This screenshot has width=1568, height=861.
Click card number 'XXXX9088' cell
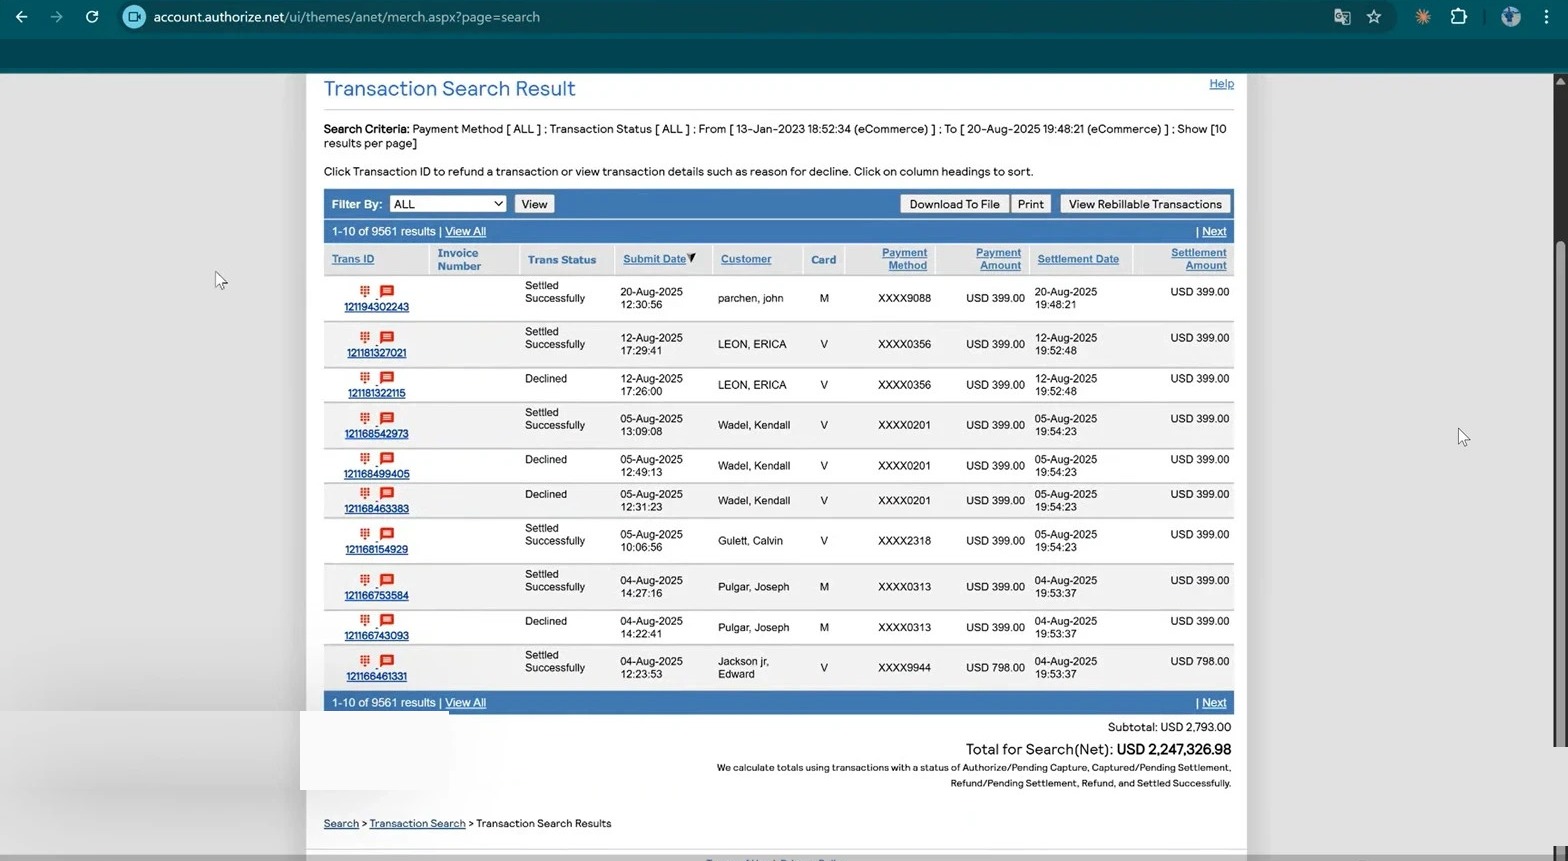tap(904, 299)
